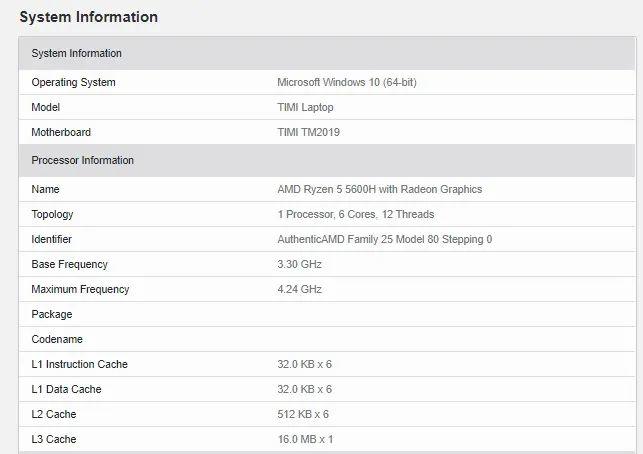
Task: Click the Microsoft Windows 10 (64-bit) value
Action: click(347, 82)
